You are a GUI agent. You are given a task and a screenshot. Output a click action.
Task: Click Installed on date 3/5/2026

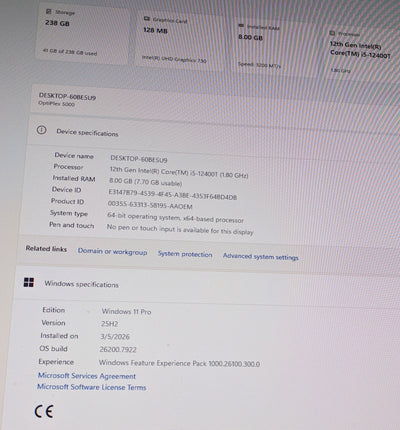pyautogui.click(x=115, y=336)
